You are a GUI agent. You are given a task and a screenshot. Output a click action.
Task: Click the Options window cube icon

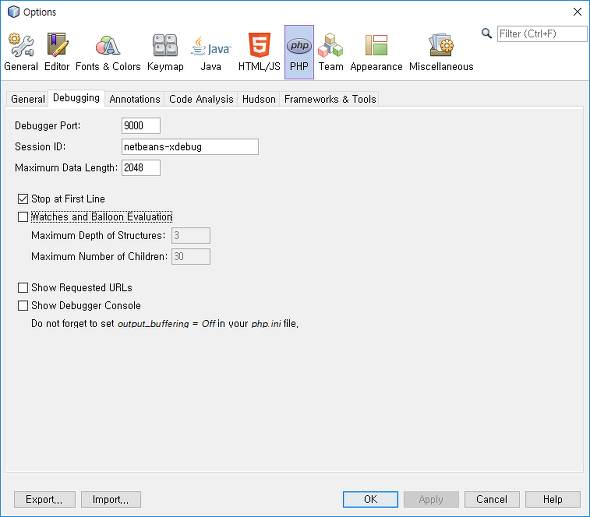click(14, 12)
